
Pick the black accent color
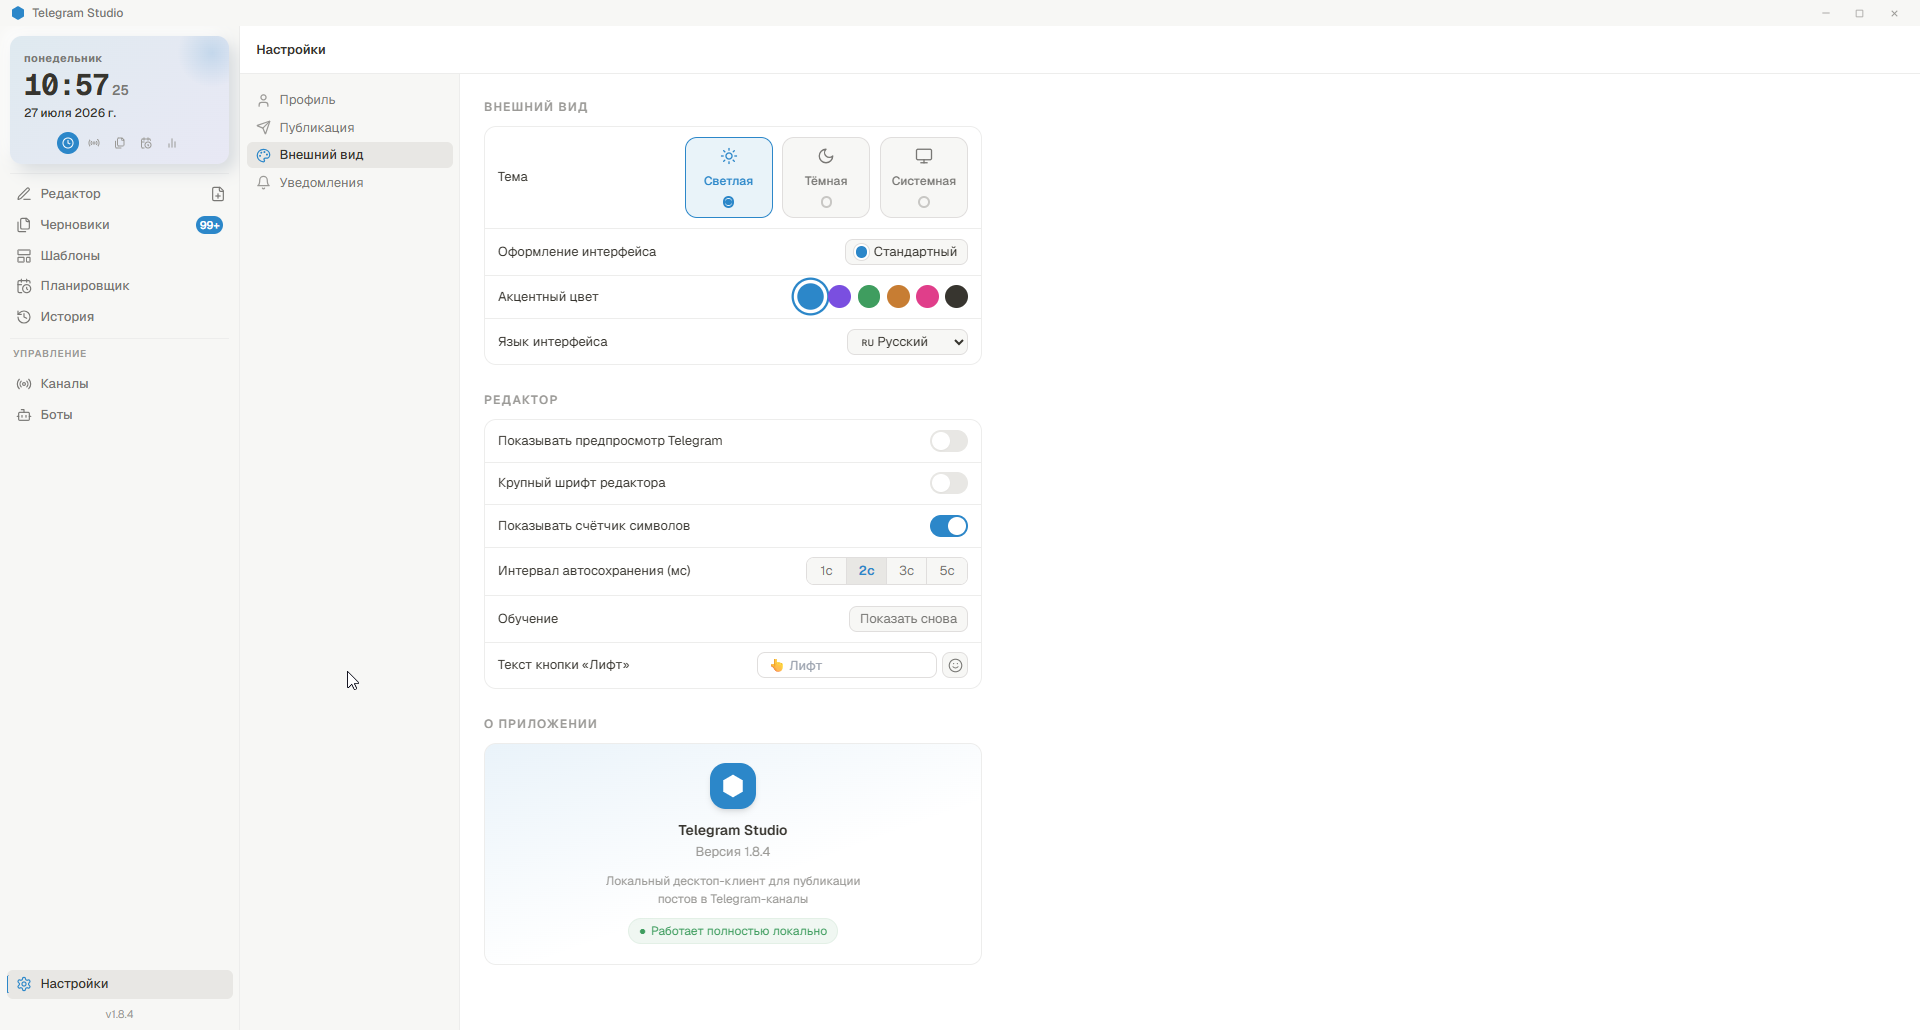(957, 297)
